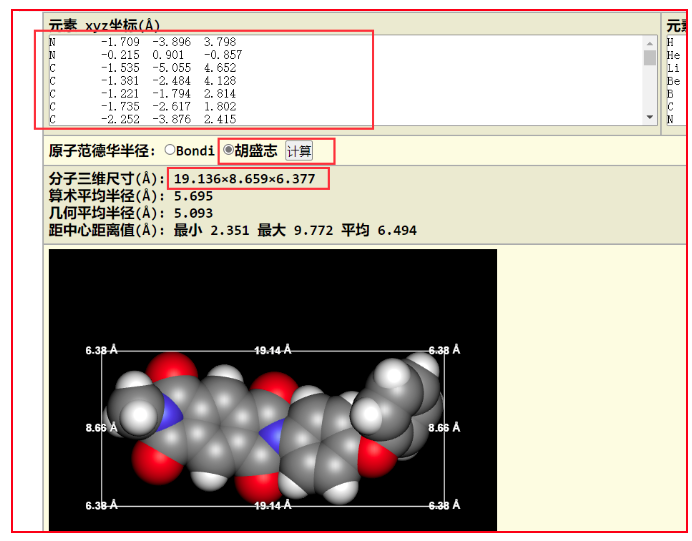Click the geometric mean radius value 5.093
Viewport: 692px width, 541px height.
tap(193, 213)
